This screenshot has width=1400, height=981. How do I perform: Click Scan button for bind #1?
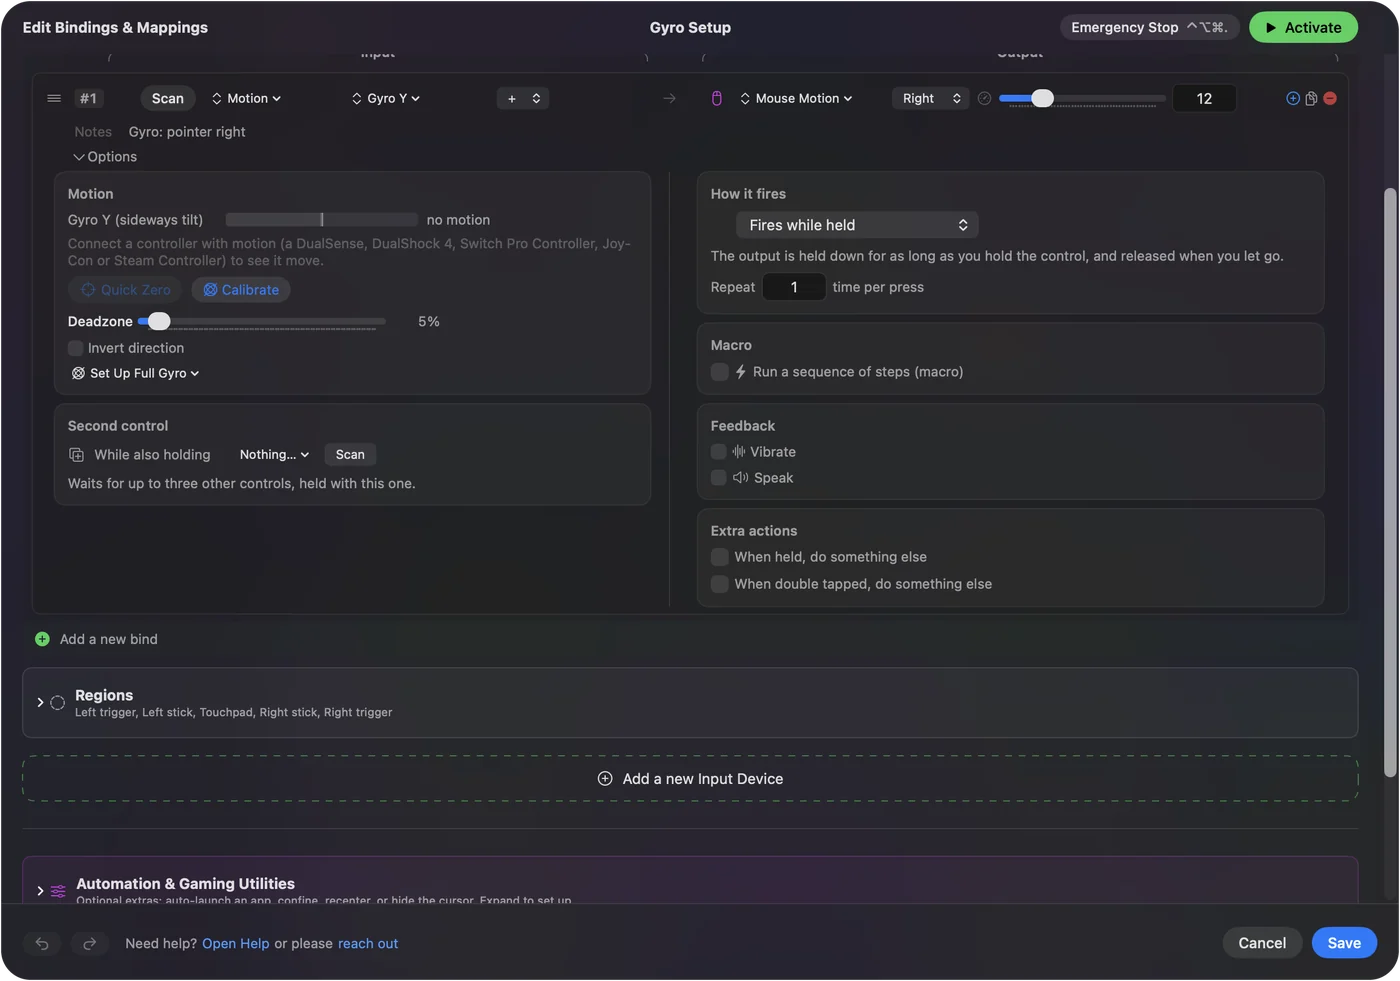coord(167,98)
